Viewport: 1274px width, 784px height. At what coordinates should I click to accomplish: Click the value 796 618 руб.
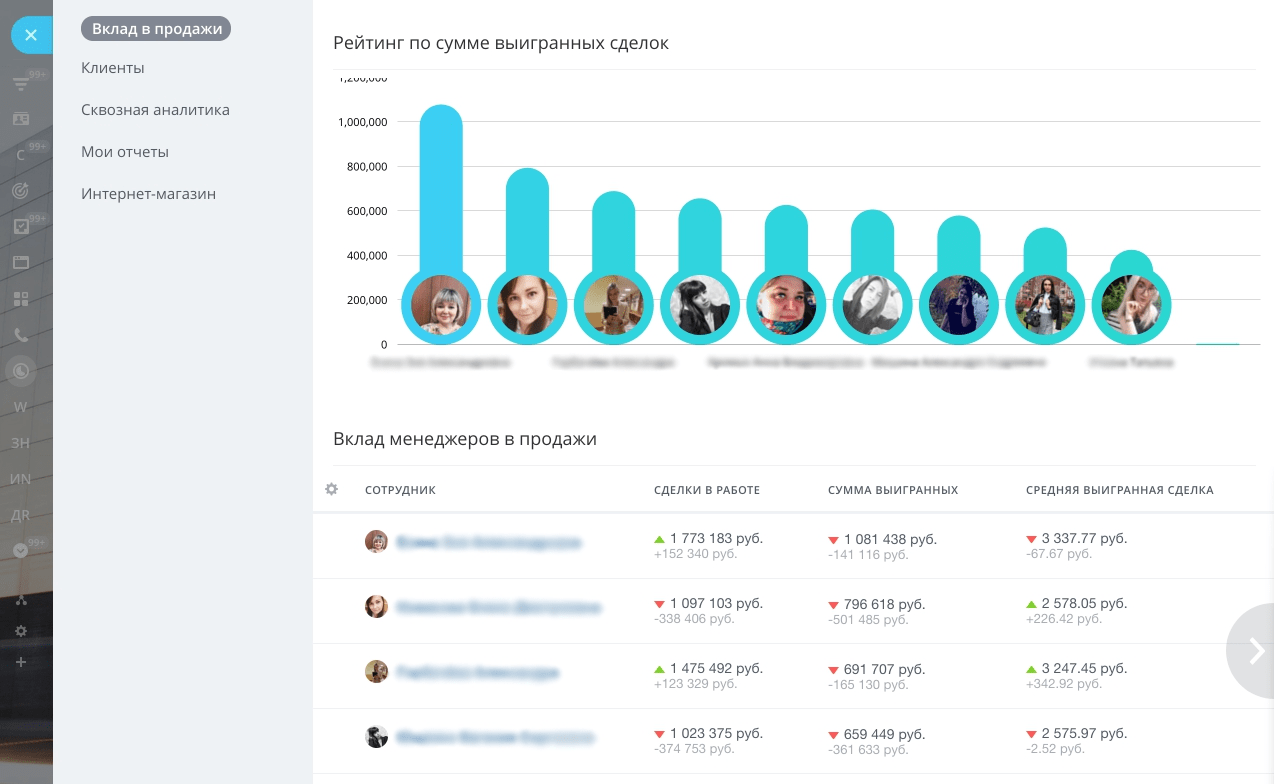click(885, 604)
